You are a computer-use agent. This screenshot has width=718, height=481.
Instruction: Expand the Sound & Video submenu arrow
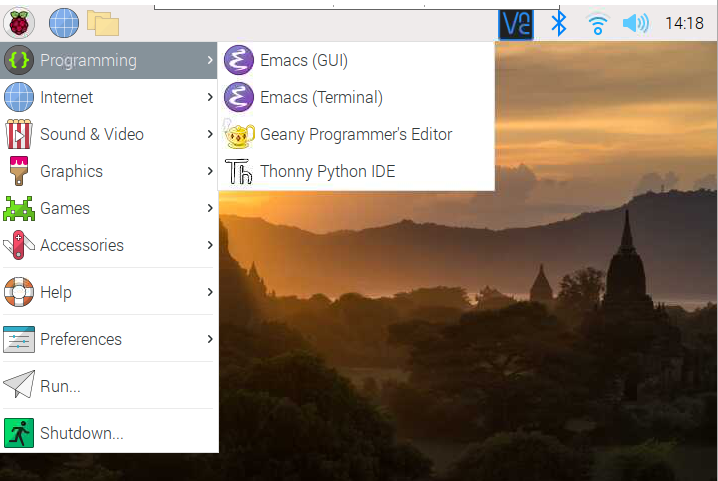coord(210,134)
